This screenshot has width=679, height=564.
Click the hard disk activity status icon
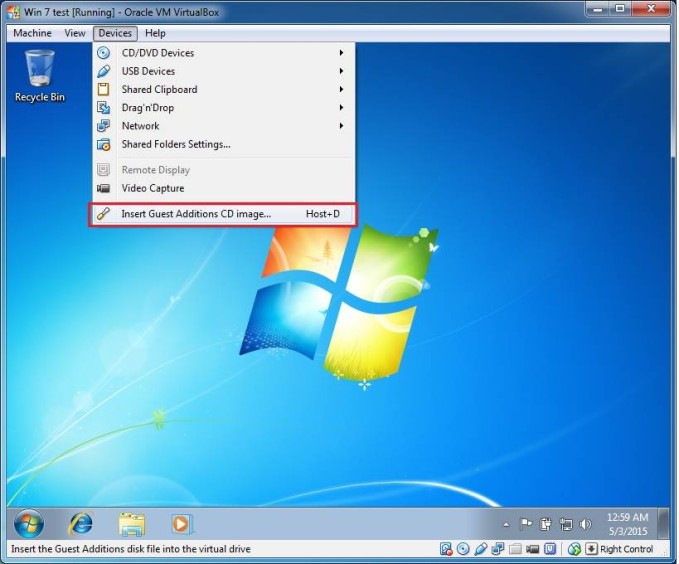point(446,549)
